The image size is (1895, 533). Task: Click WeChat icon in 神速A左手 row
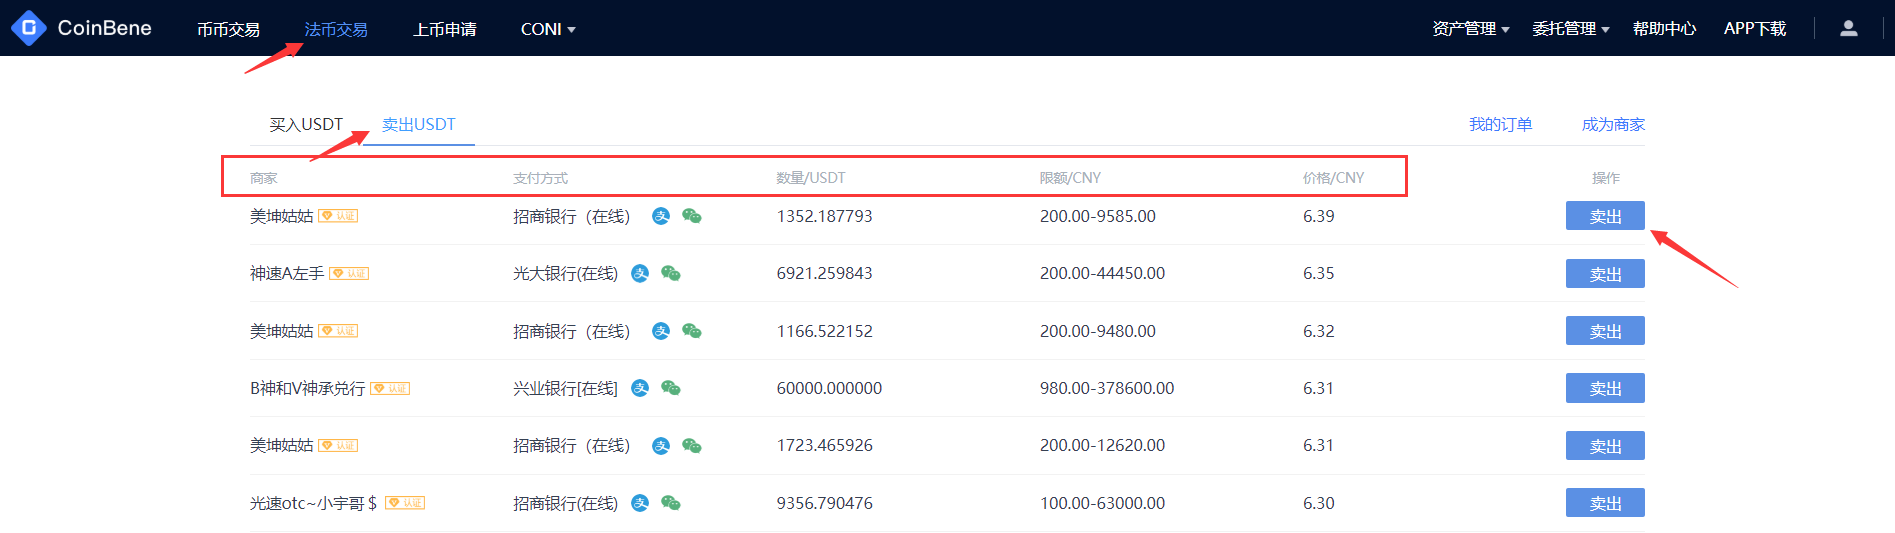671,273
